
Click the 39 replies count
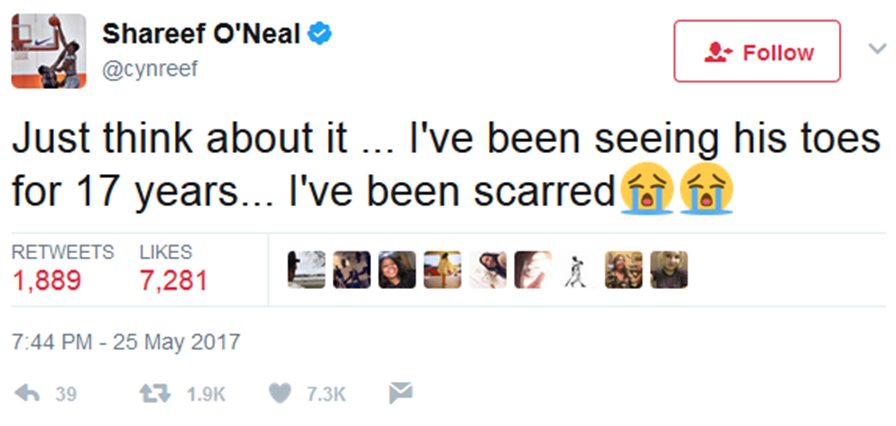(x=66, y=394)
